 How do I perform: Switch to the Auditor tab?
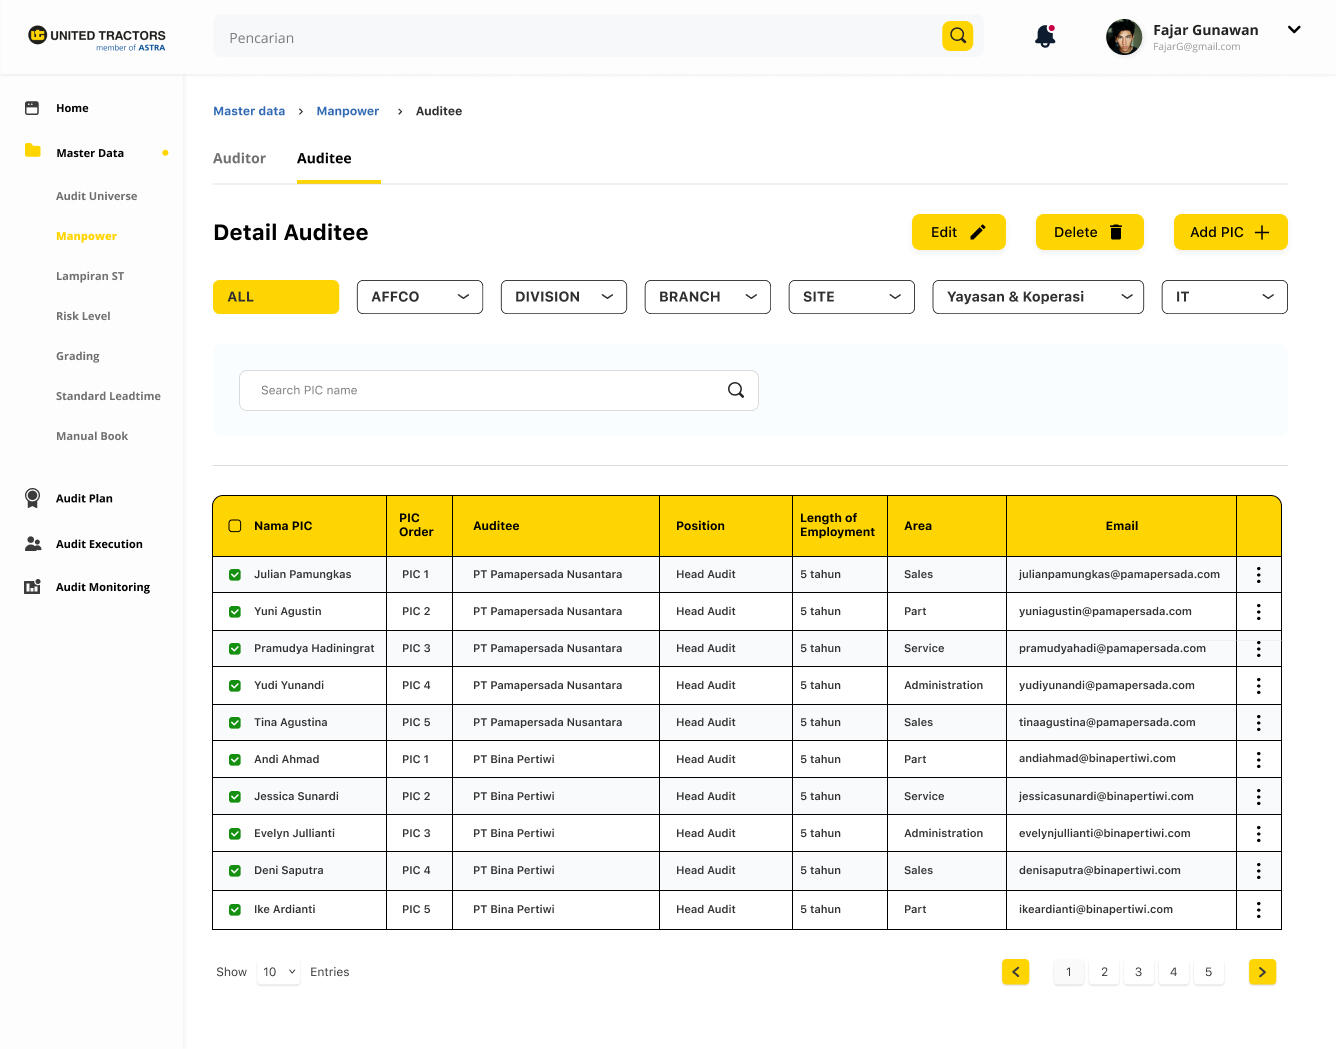(239, 158)
